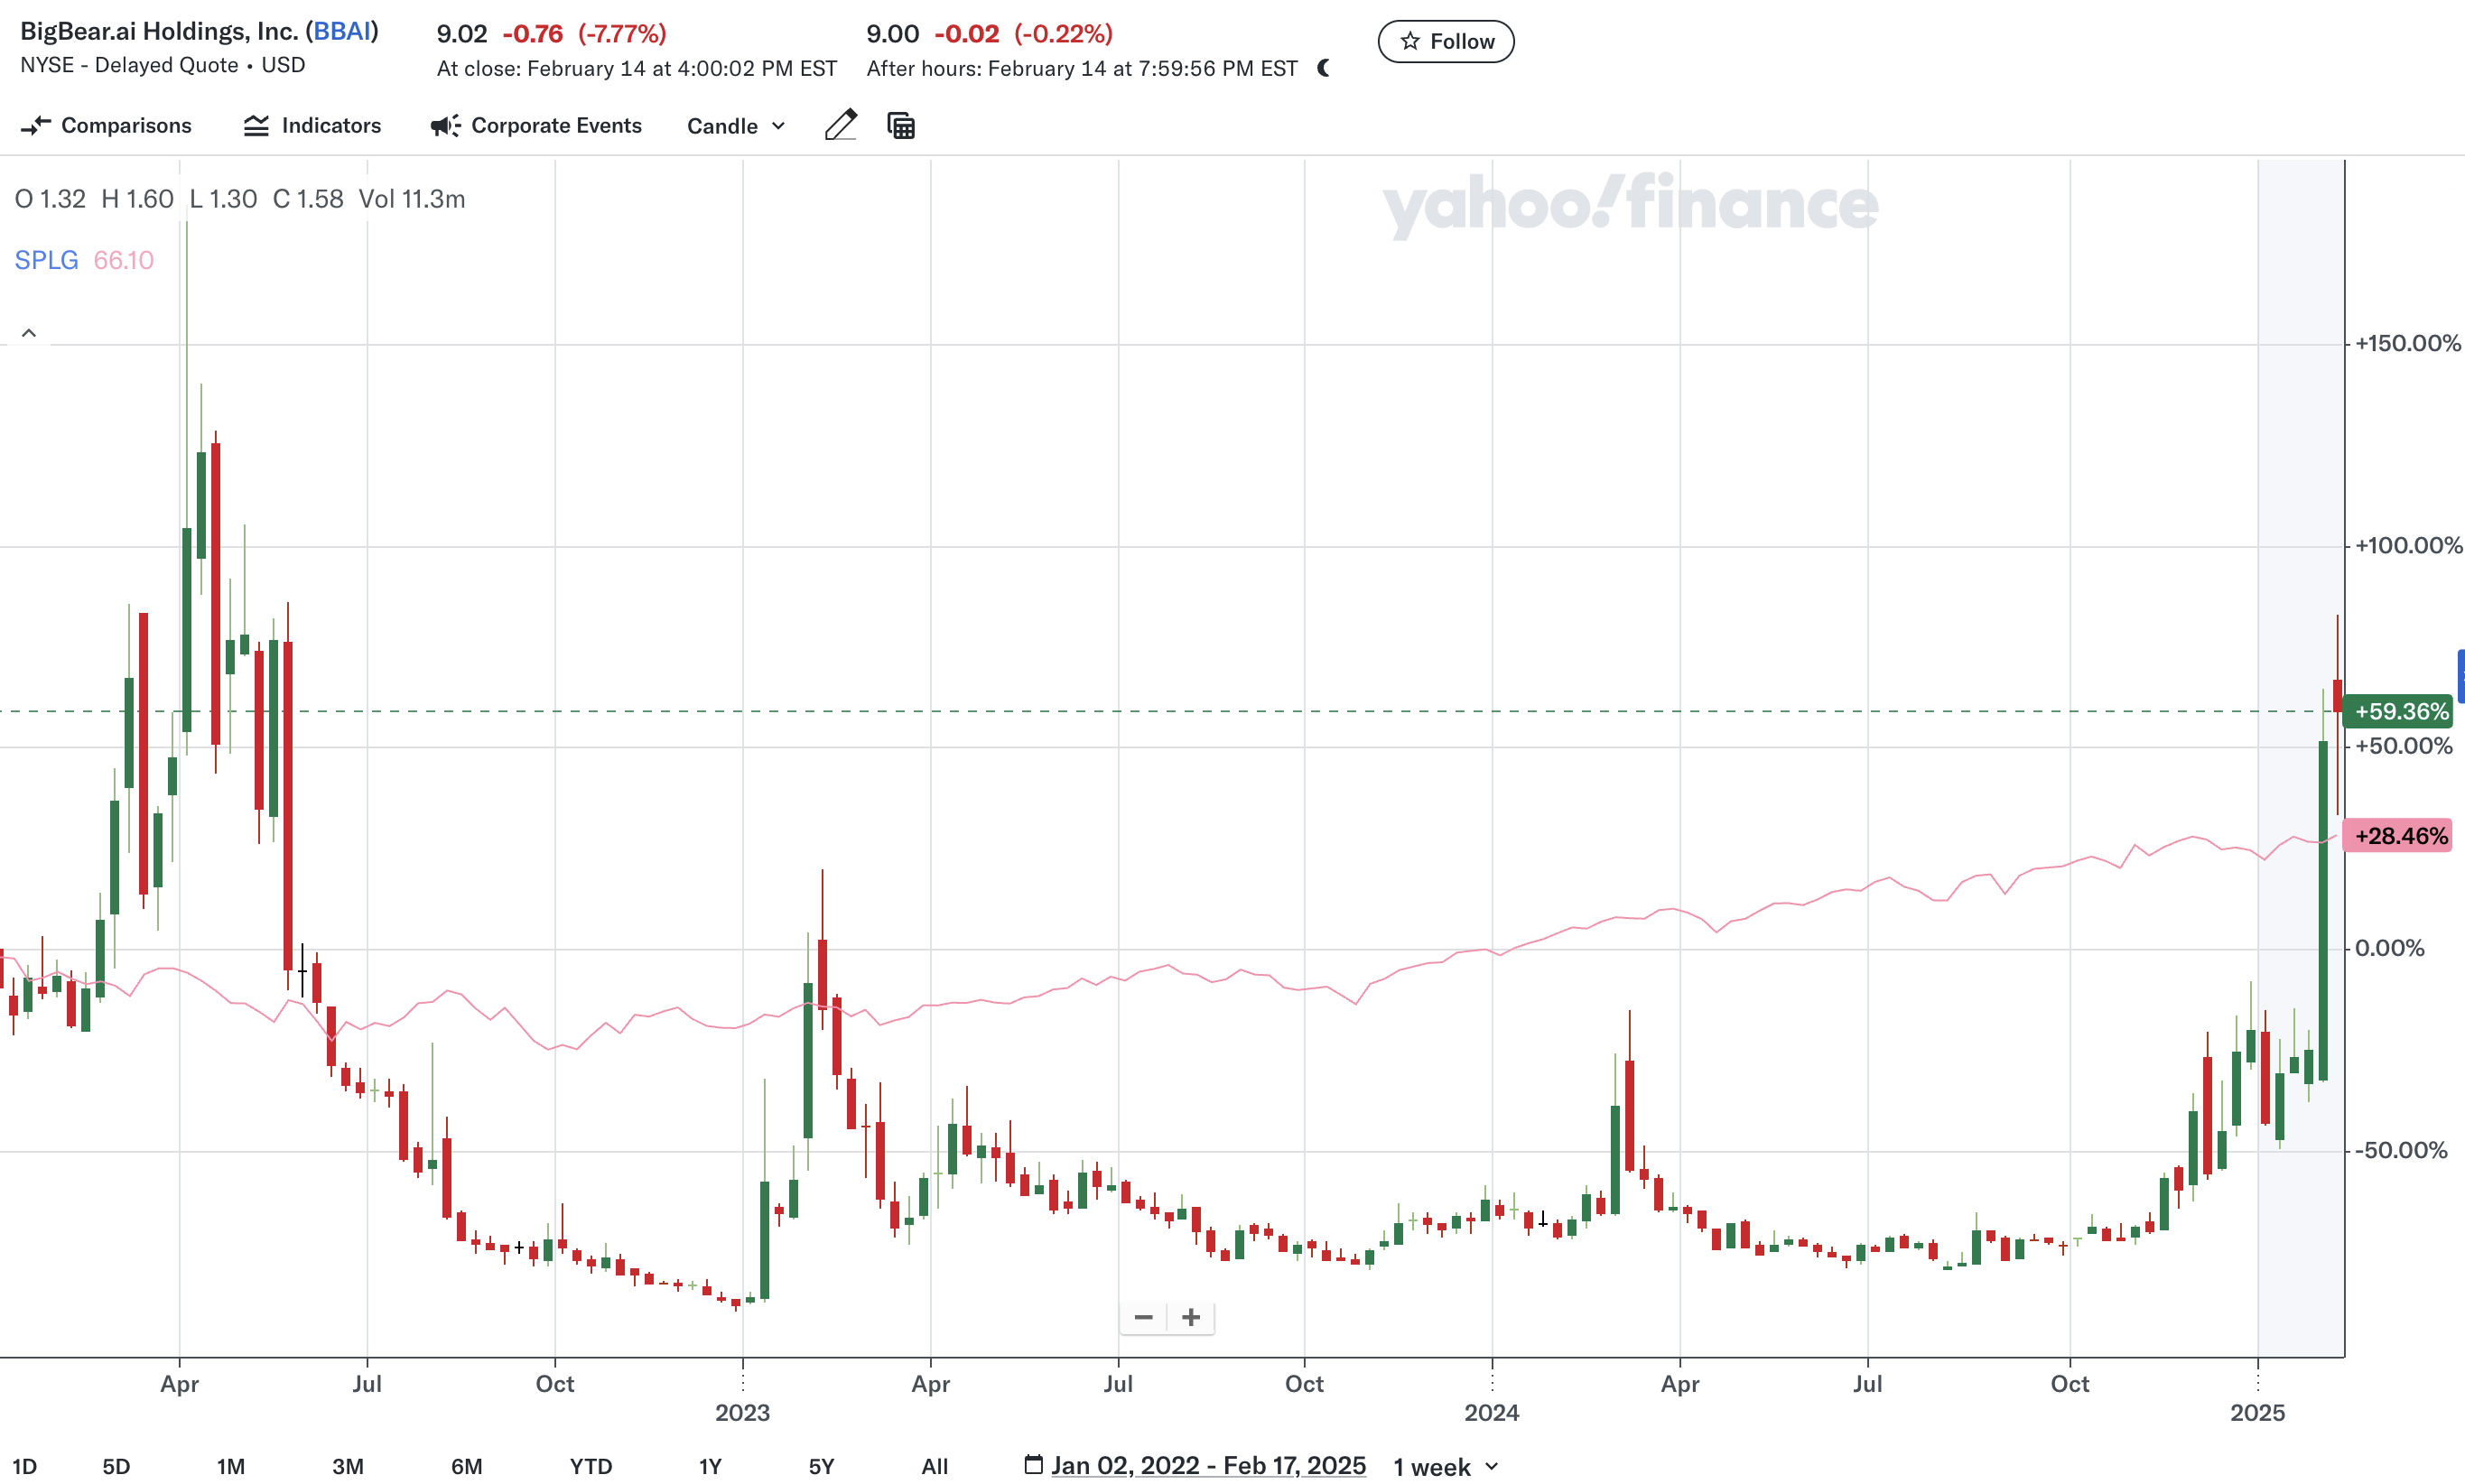Switch to the 1M range
Screen dimensions: 2465x1484
click(231, 1466)
